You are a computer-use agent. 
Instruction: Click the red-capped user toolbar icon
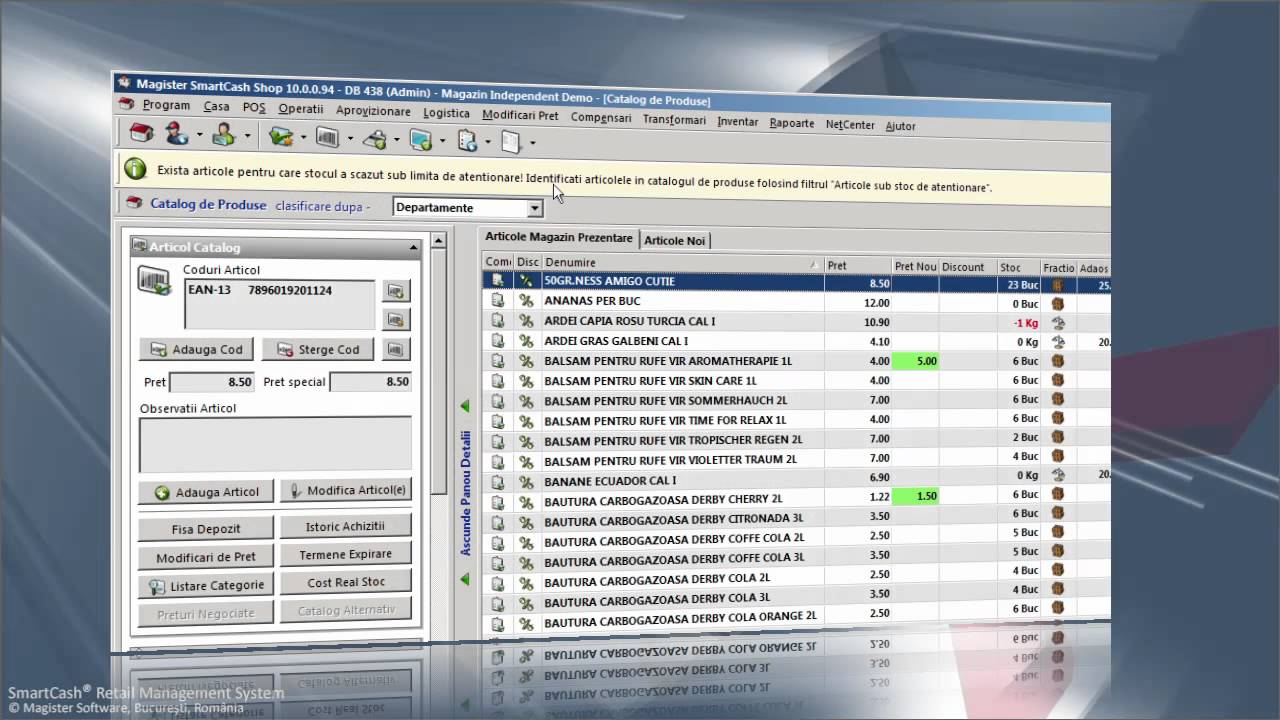(177, 133)
